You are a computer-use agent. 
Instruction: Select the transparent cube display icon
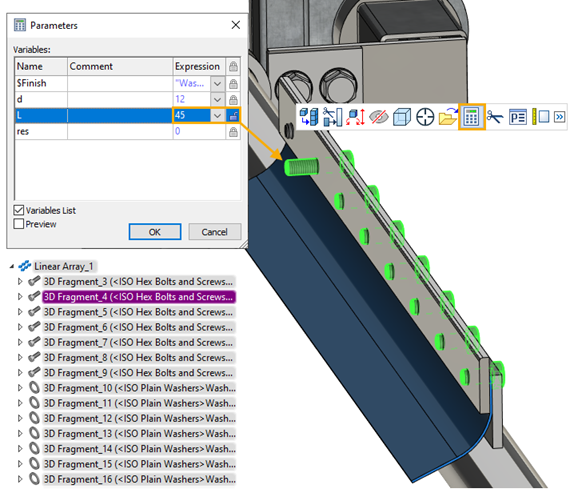402,117
